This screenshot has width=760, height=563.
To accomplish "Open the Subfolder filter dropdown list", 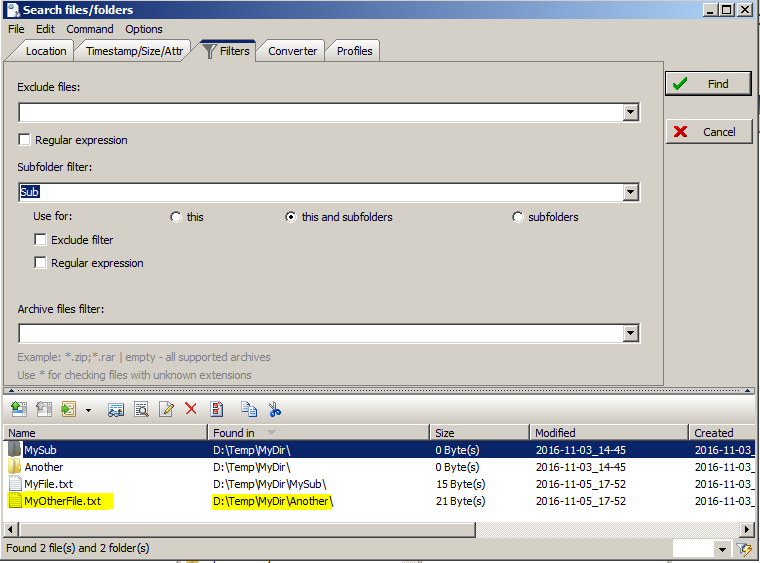I will tap(630, 192).
